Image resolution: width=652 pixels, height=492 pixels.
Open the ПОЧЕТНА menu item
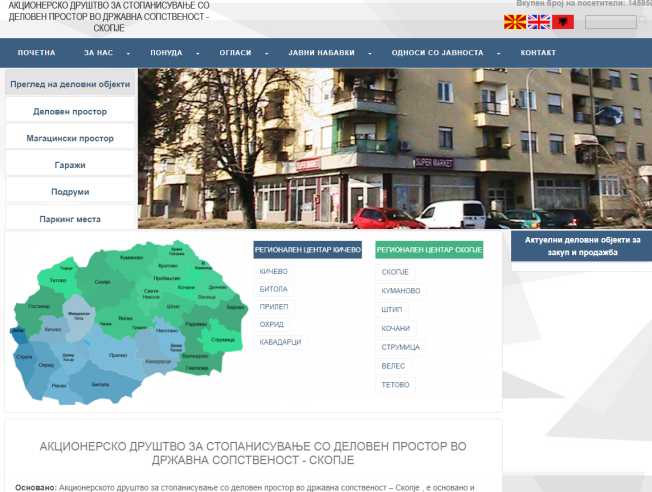(36, 52)
